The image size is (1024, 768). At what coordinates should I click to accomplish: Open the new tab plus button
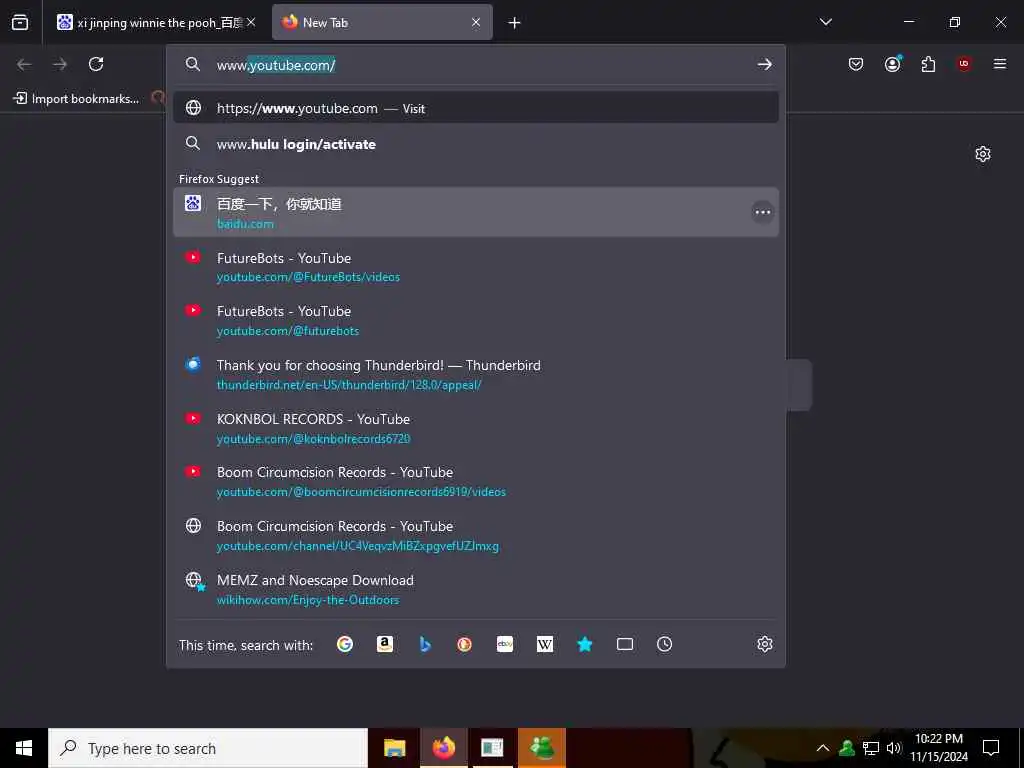(515, 23)
